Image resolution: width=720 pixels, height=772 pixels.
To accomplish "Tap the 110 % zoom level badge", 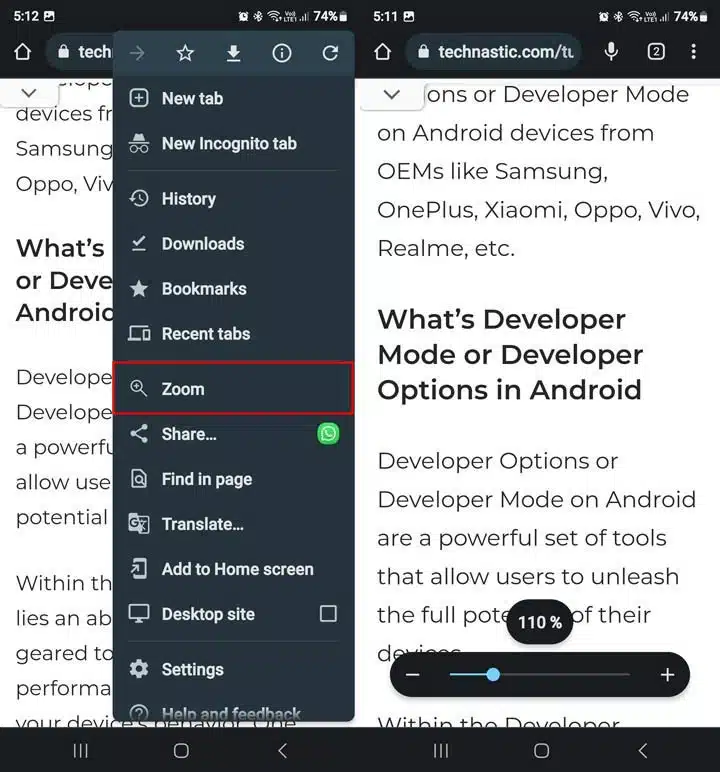I will click(540, 622).
